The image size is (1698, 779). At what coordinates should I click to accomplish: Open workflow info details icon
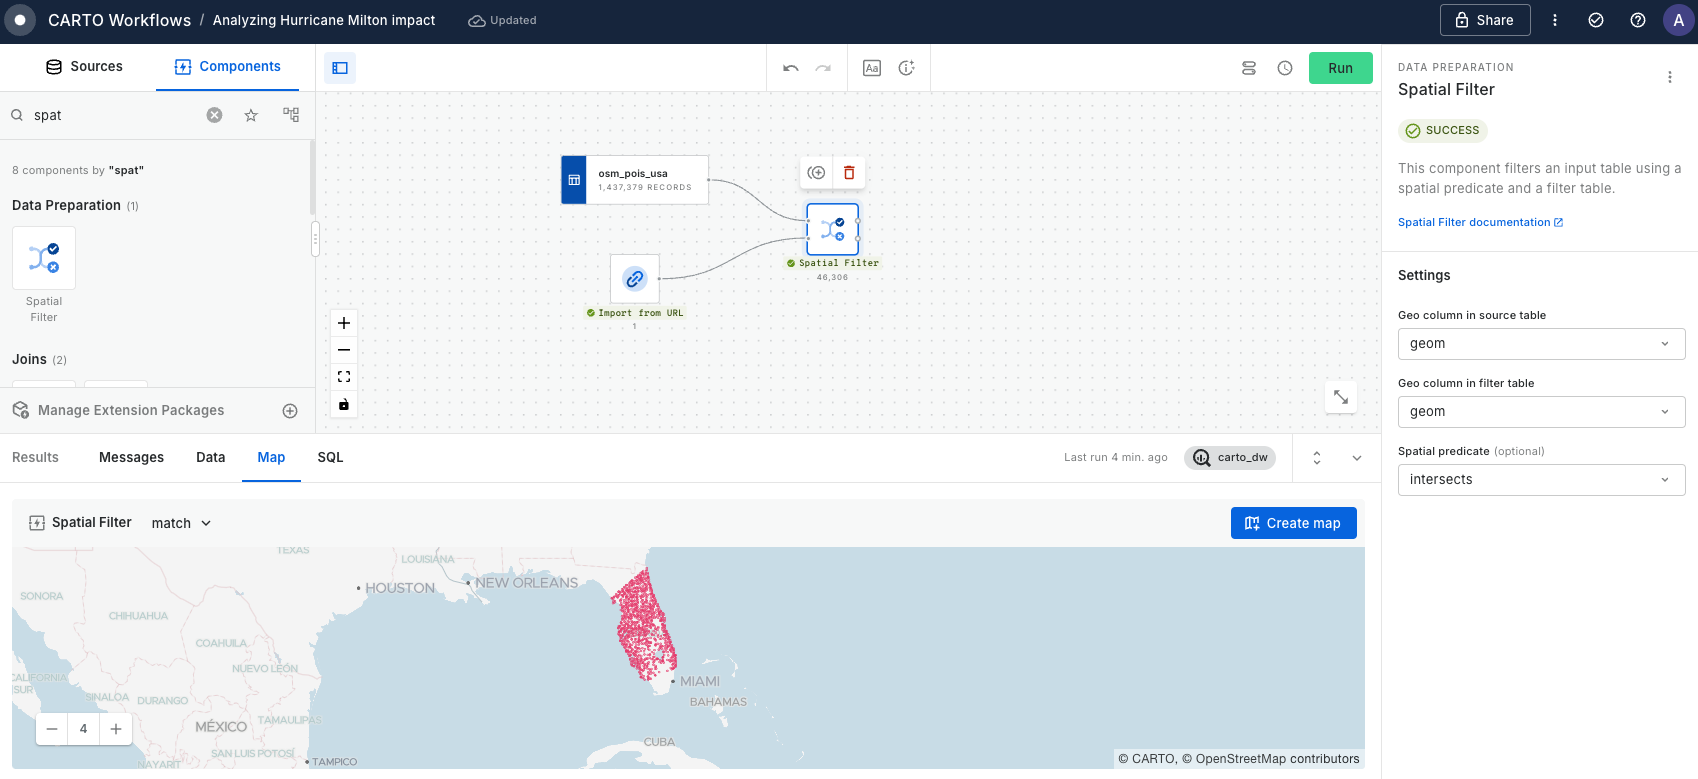(x=906, y=68)
